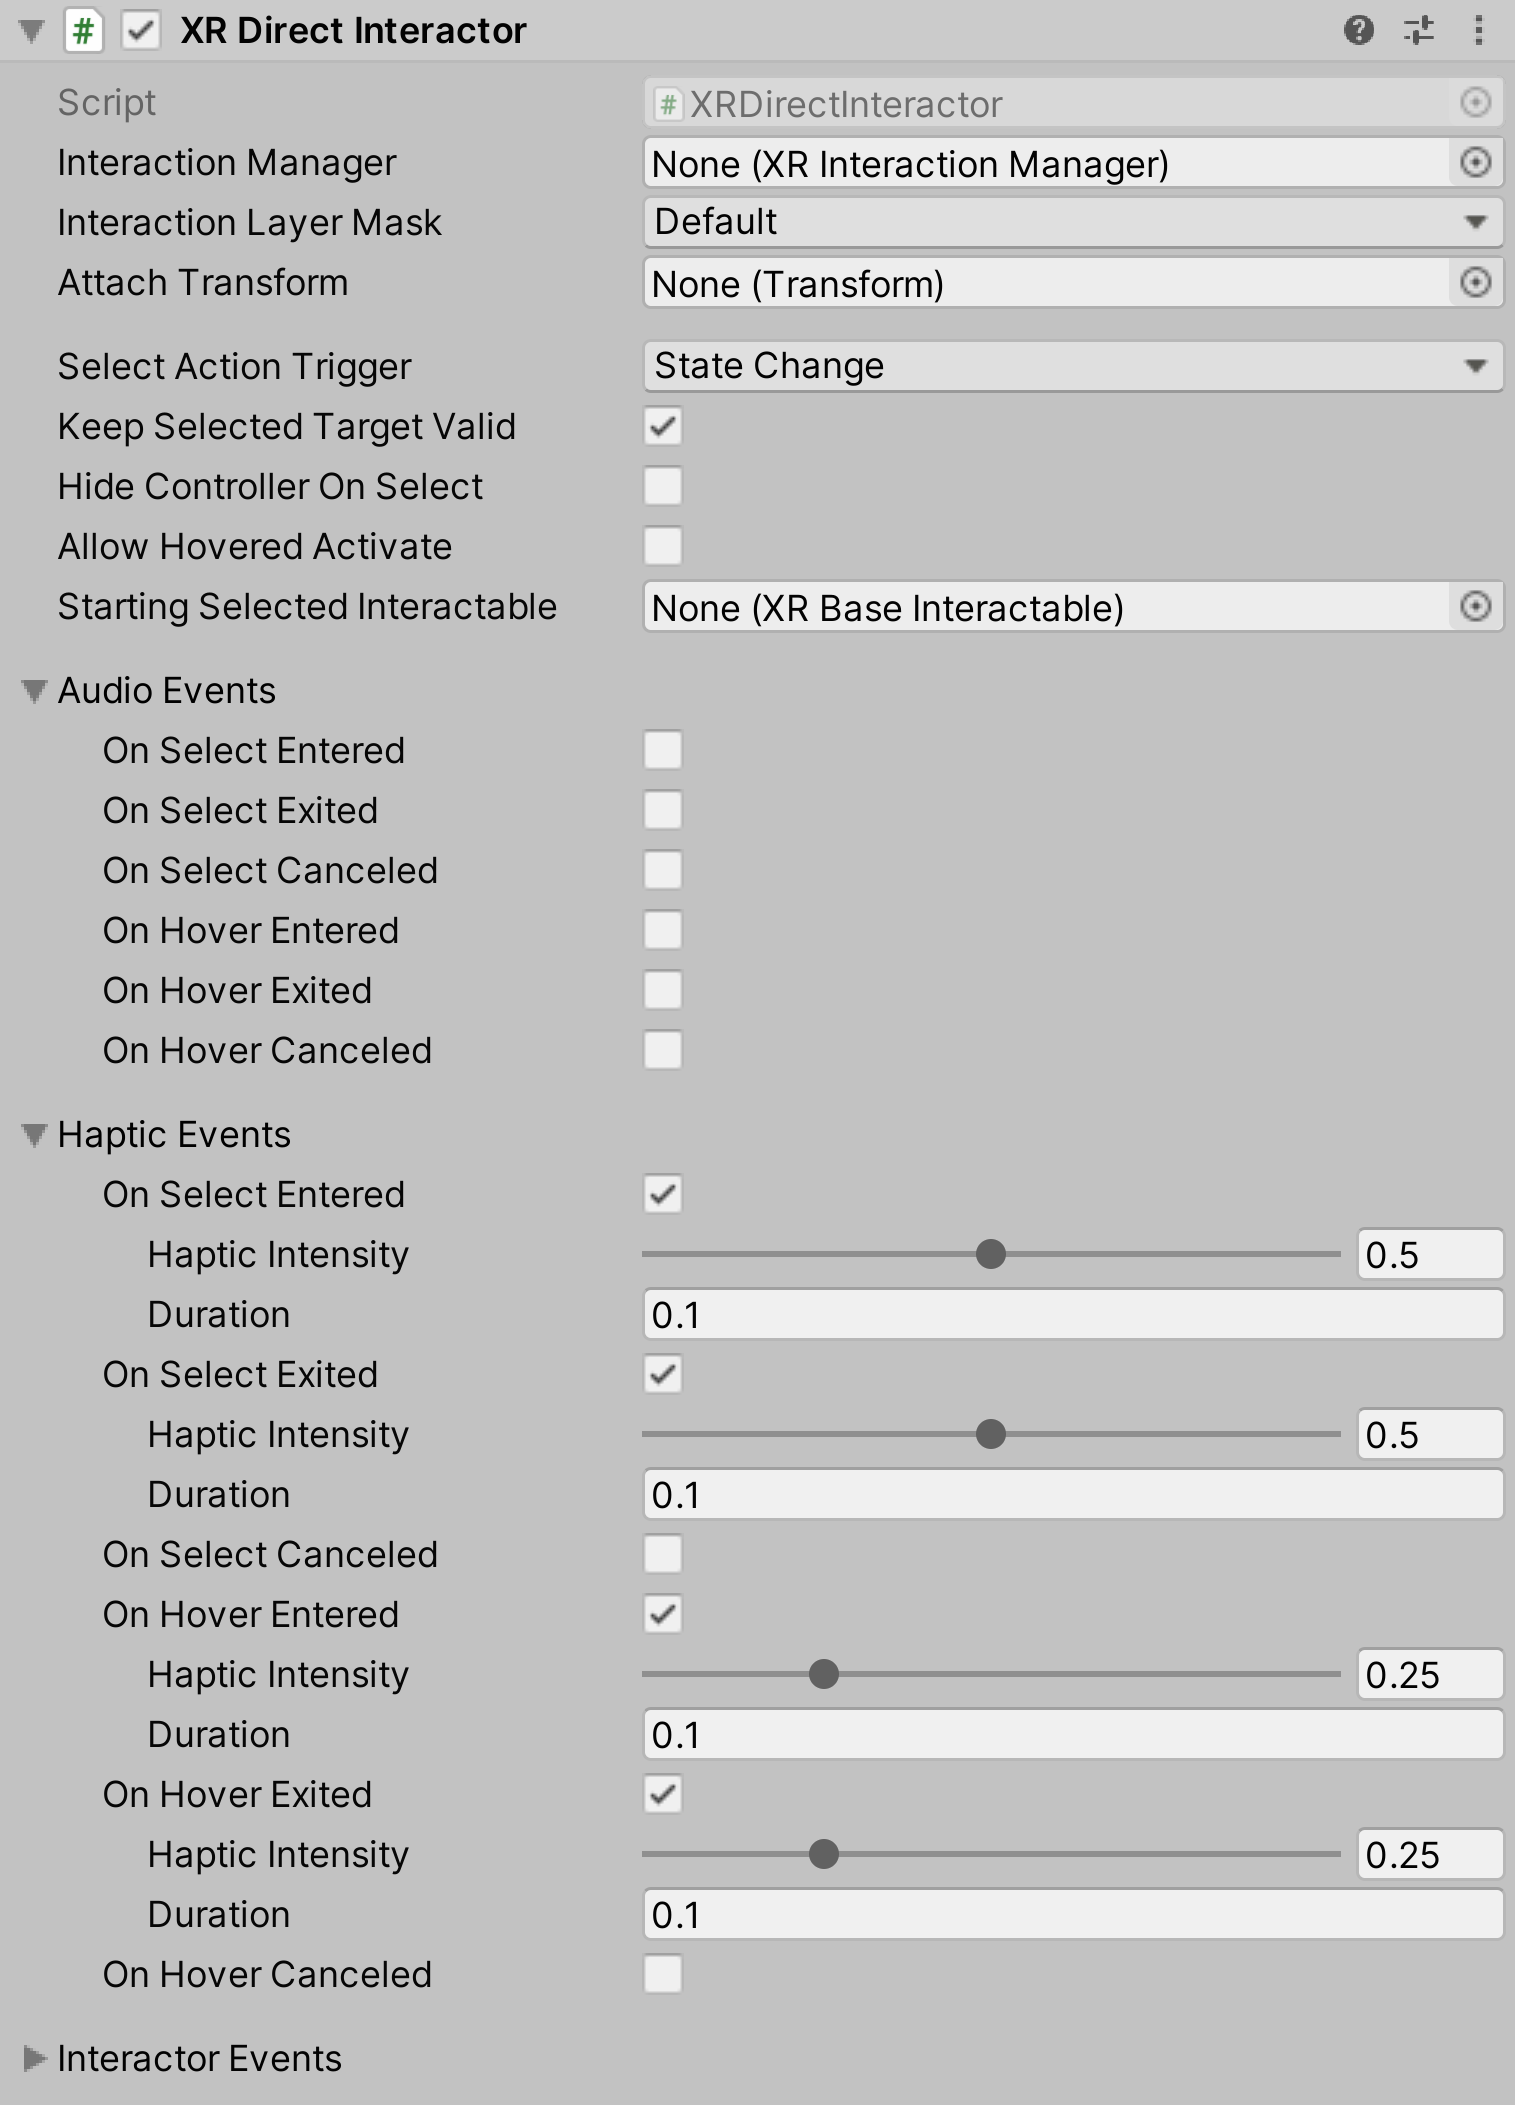1515x2105 pixels.
Task: Open the component's three-dot options menu
Action: click(1480, 31)
